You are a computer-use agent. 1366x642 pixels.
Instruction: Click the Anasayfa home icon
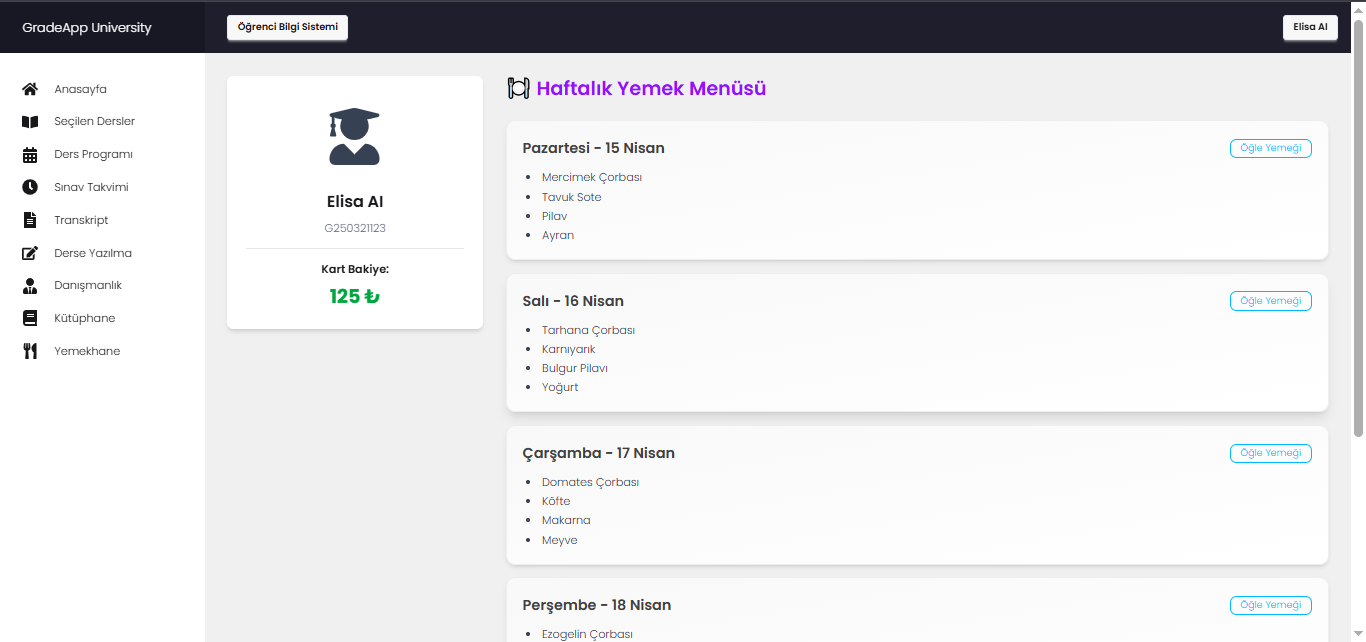coord(30,89)
